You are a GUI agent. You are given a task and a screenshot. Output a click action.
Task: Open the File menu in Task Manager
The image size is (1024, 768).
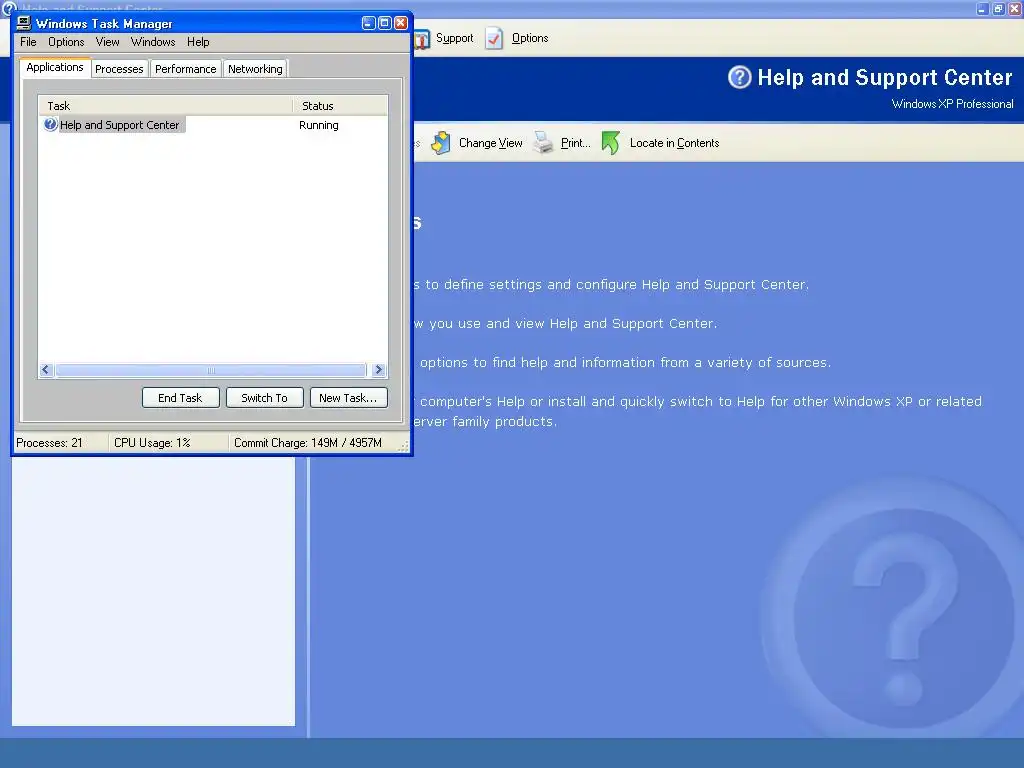click(x=28, y=42)
